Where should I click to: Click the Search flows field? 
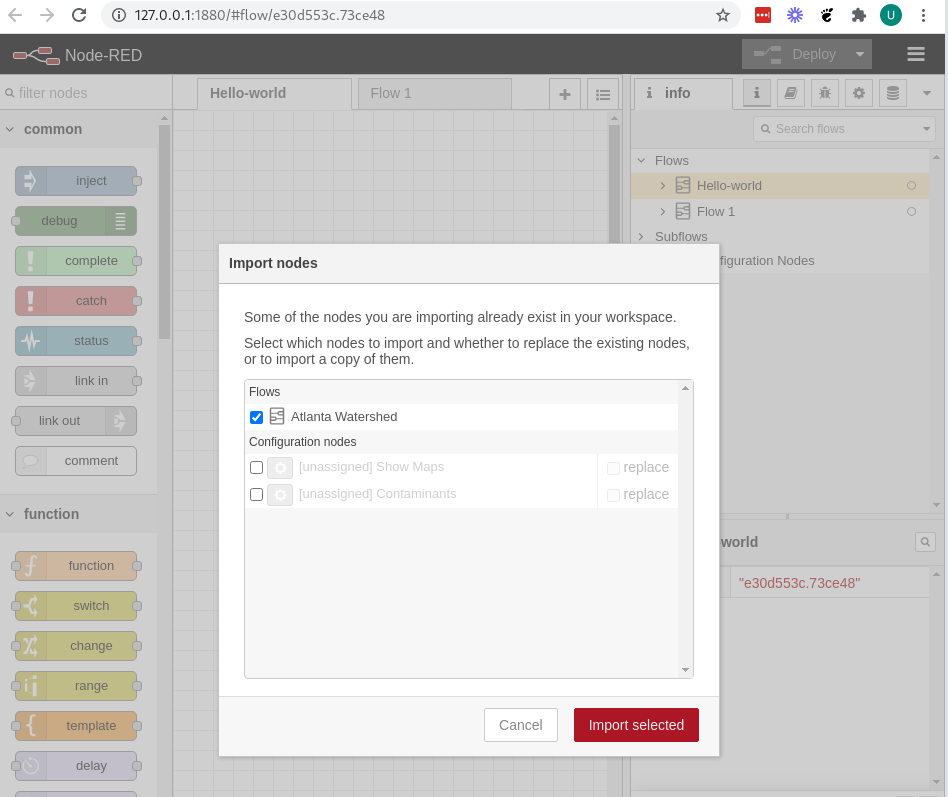tap(843, 128)
